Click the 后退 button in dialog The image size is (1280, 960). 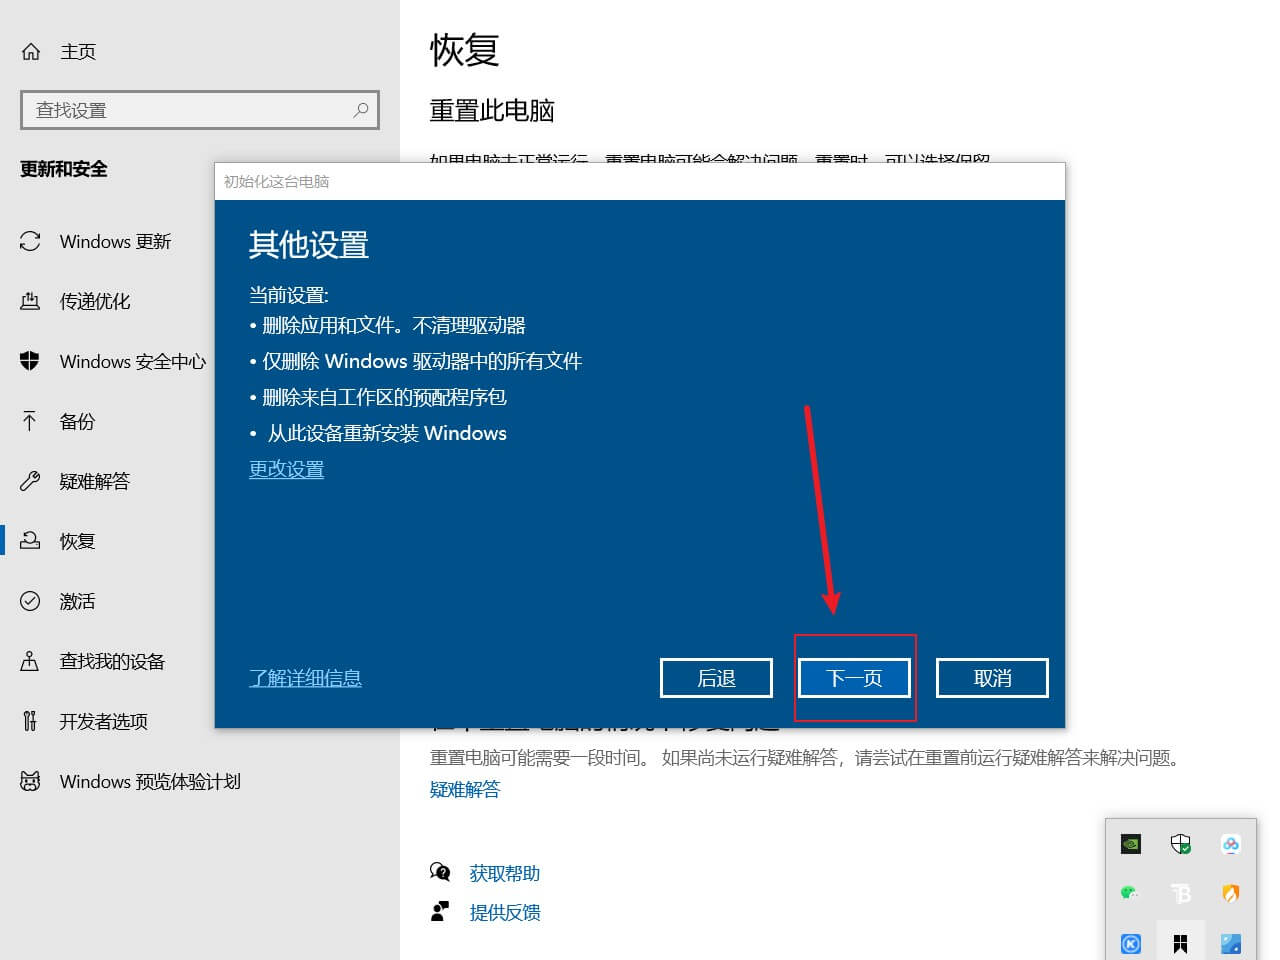716,678
